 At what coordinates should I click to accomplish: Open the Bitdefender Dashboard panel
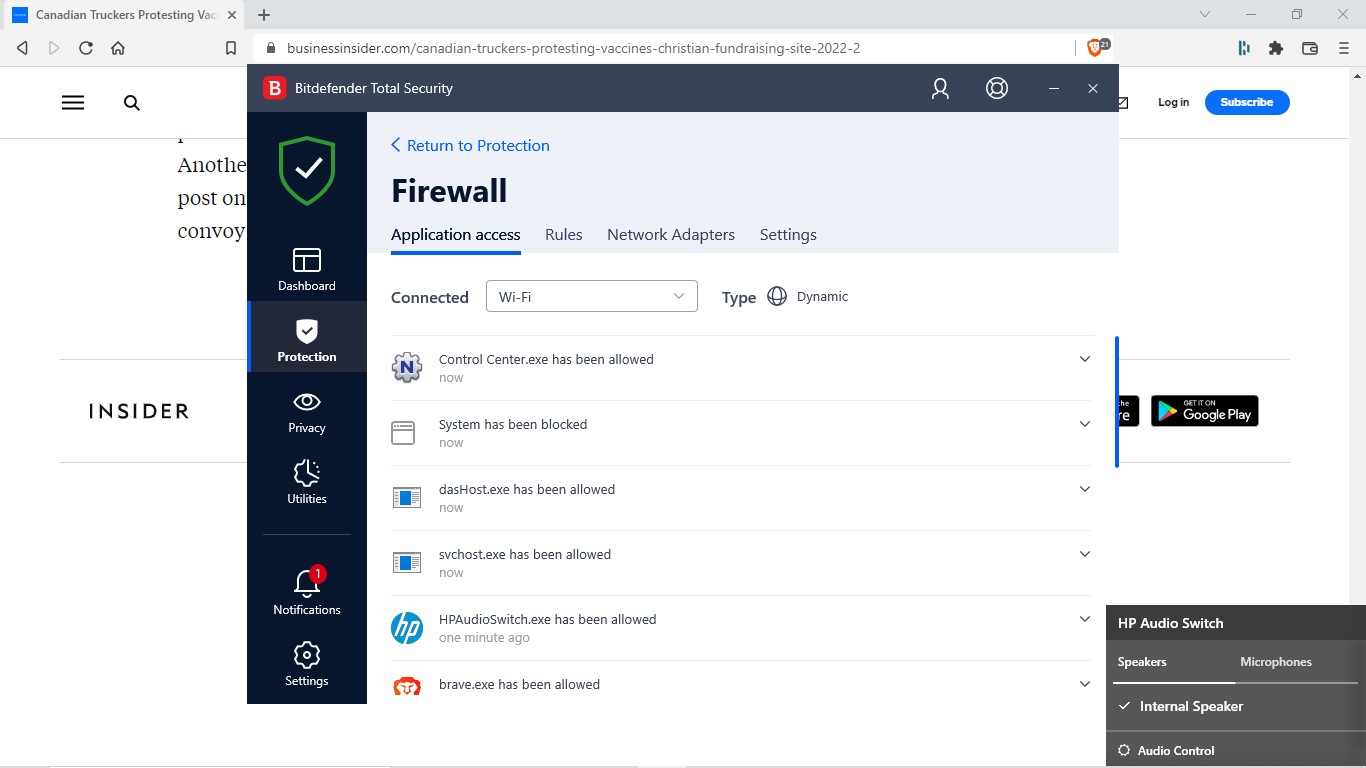point(306,267)
